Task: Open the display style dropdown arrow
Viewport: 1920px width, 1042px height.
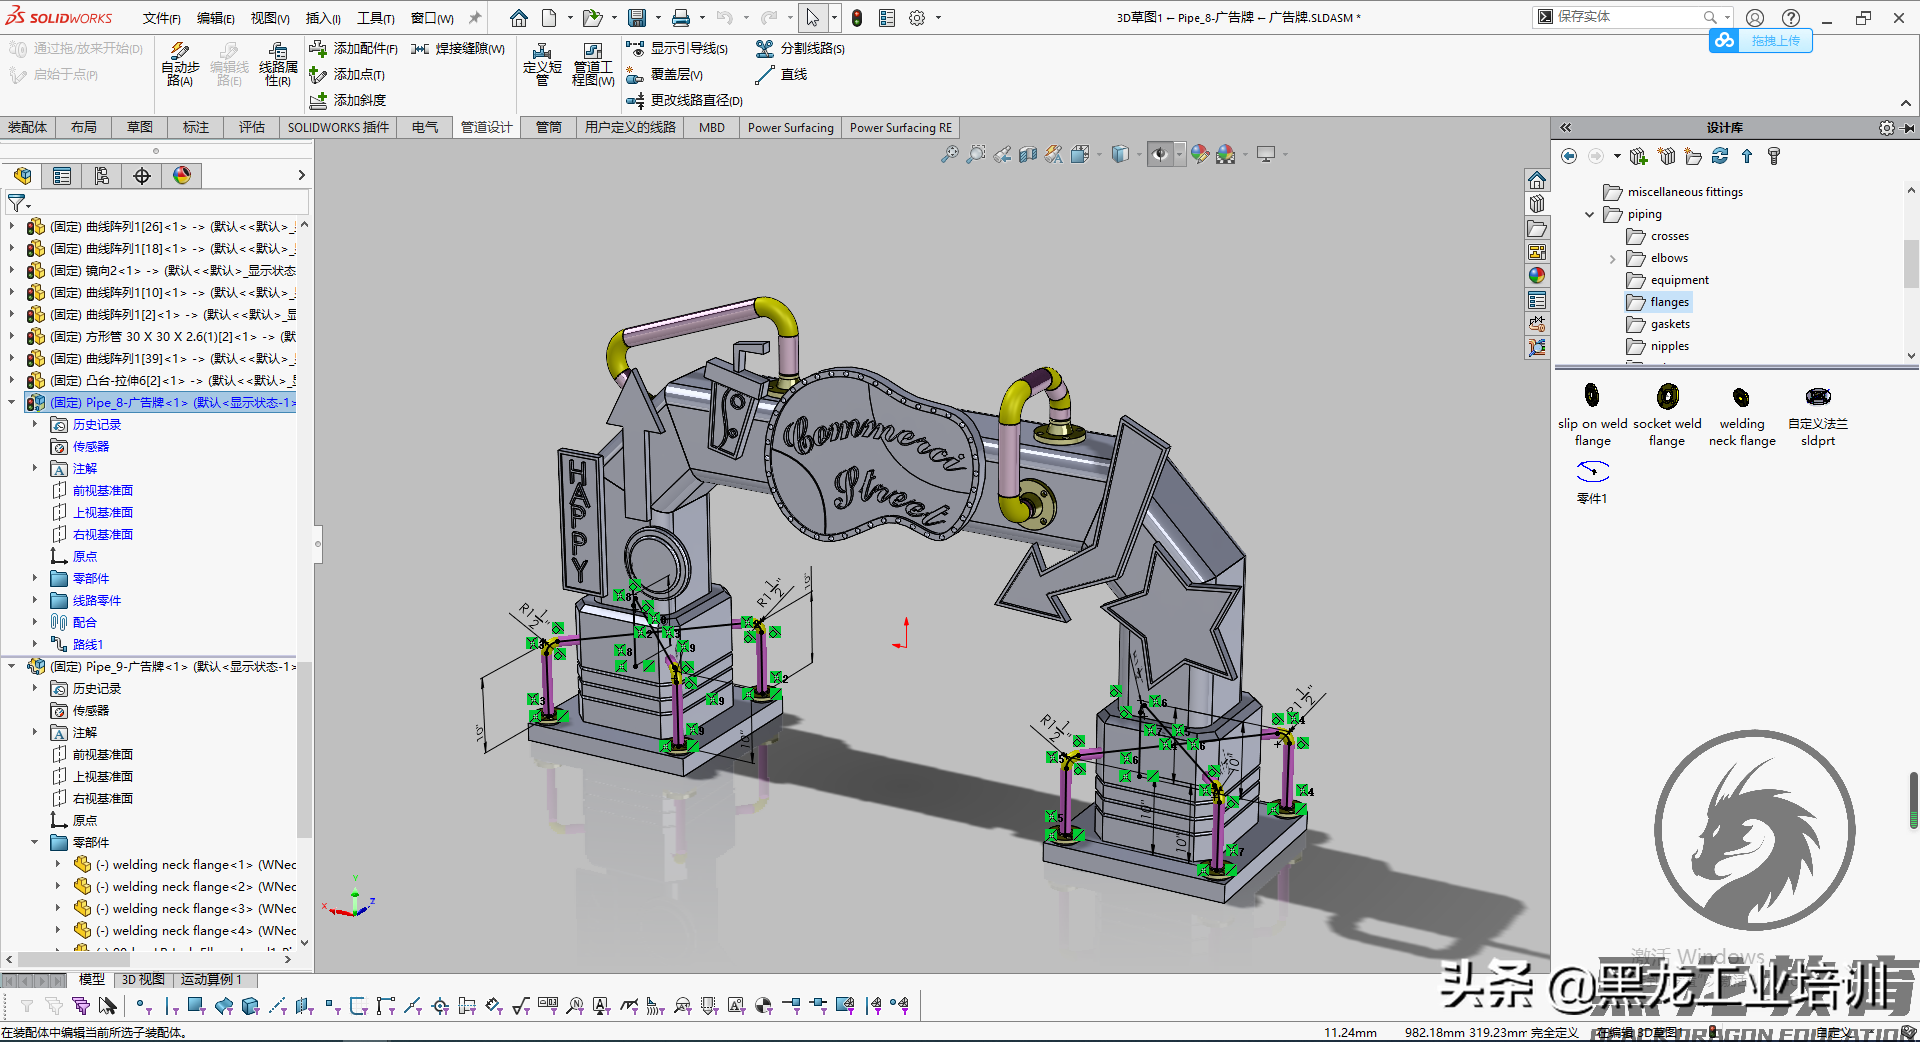Action: click(1137, 154)
